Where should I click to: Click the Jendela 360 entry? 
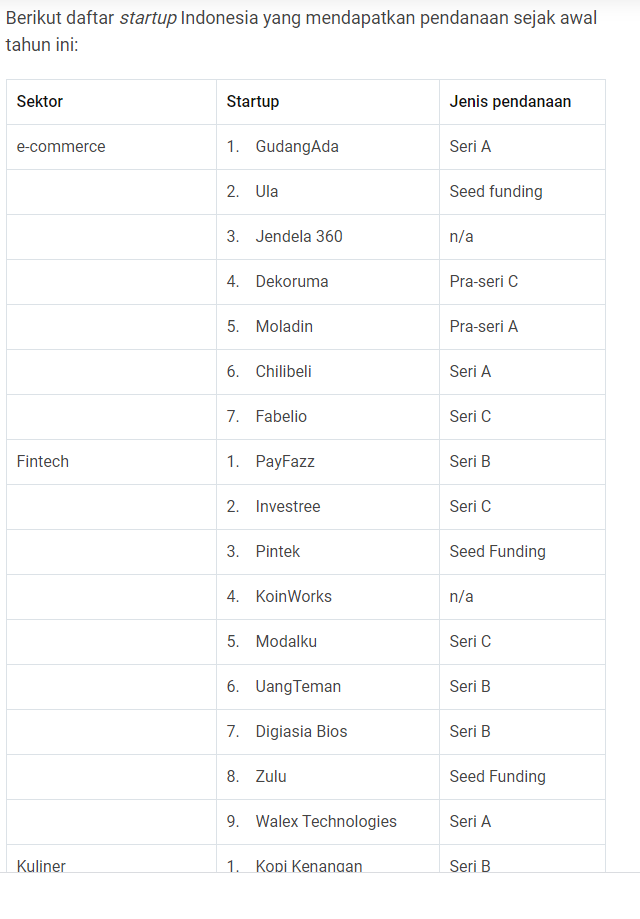pos(299,236)
